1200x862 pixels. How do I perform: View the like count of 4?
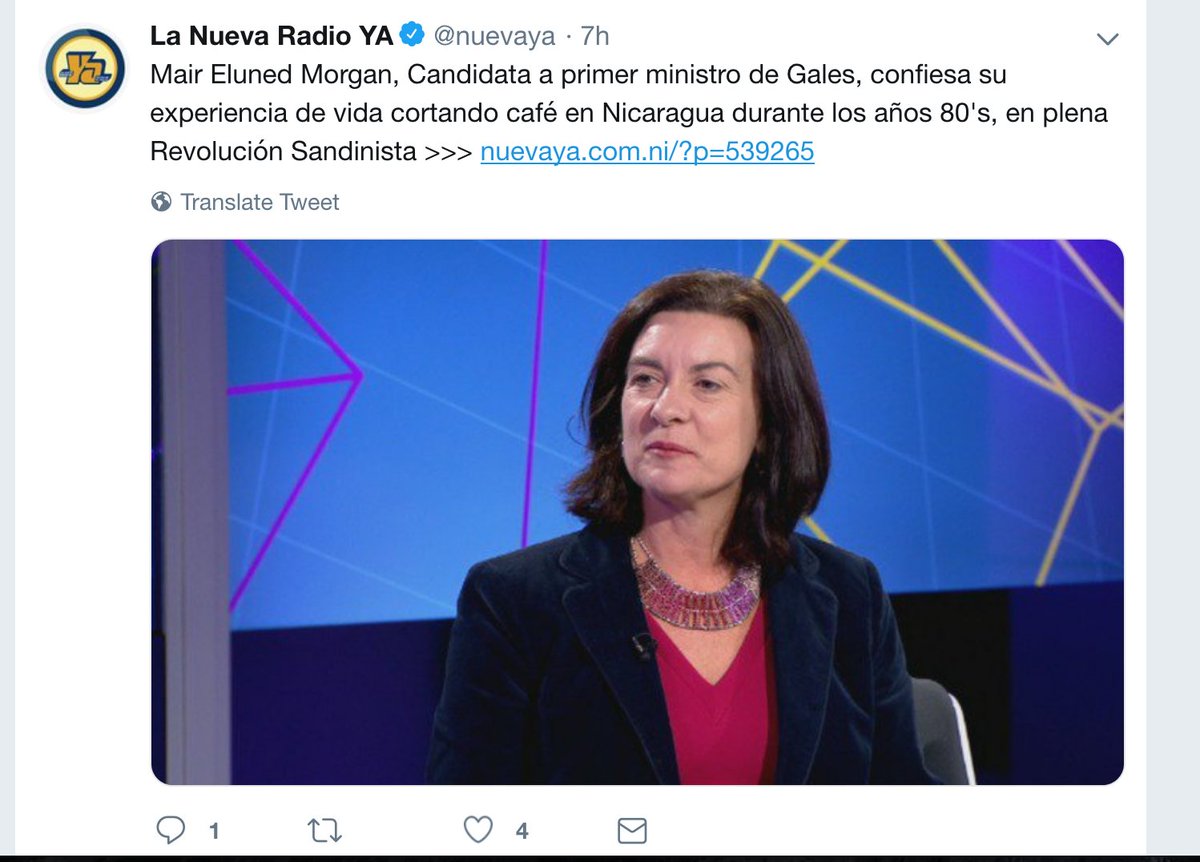coord(522,830)
